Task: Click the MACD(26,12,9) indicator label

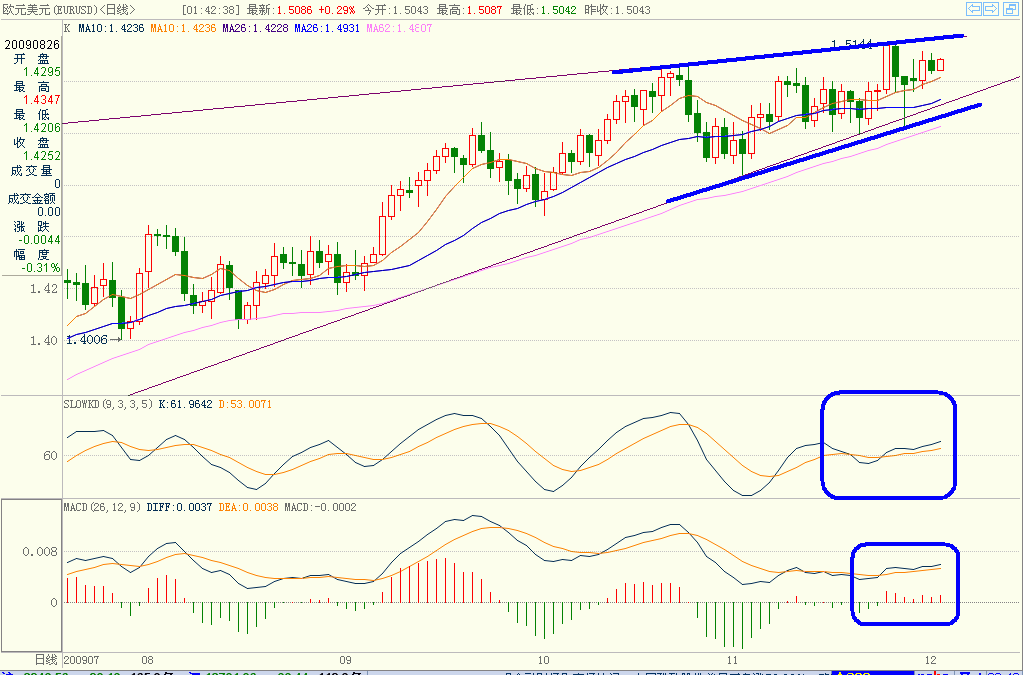Action: point(102,507)
